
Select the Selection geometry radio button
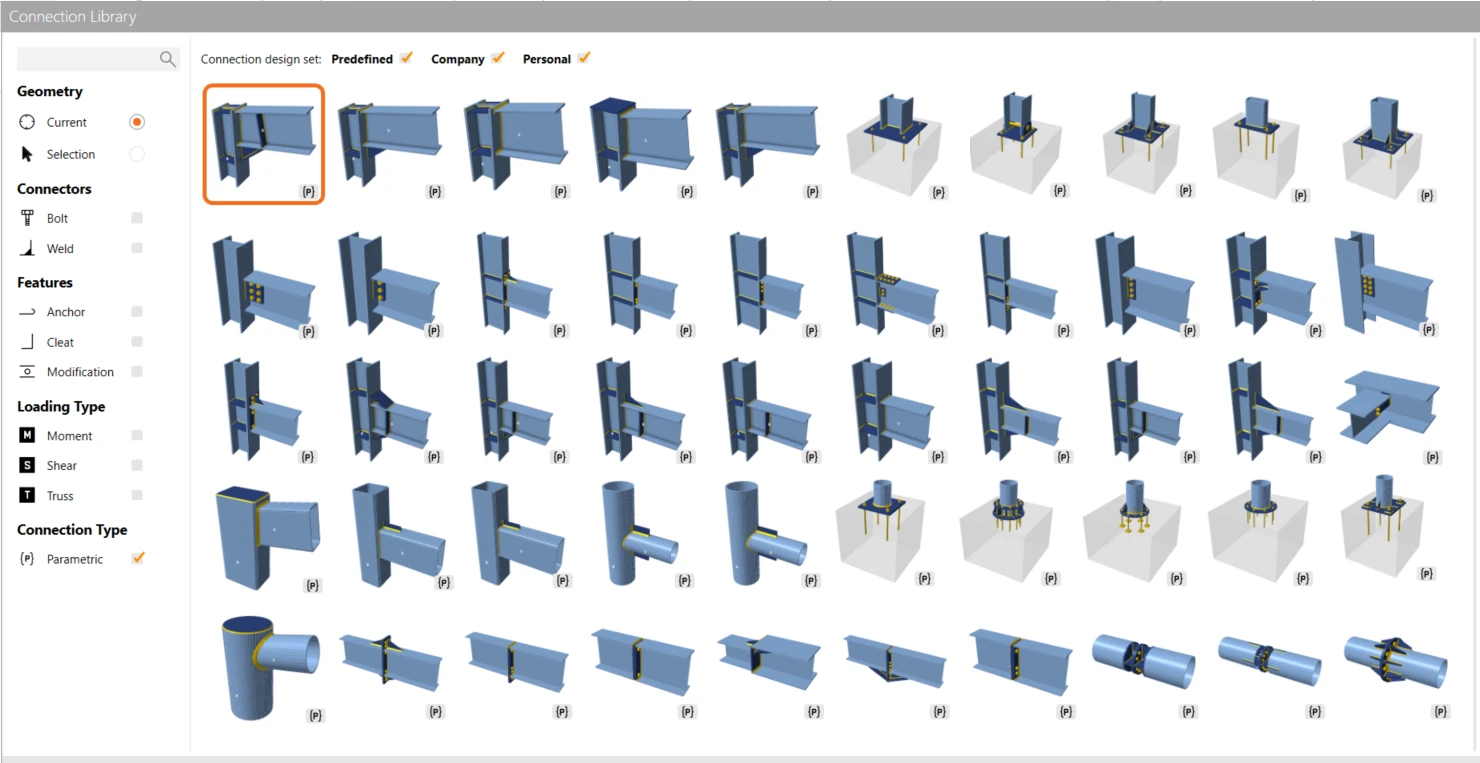point(137,154)
